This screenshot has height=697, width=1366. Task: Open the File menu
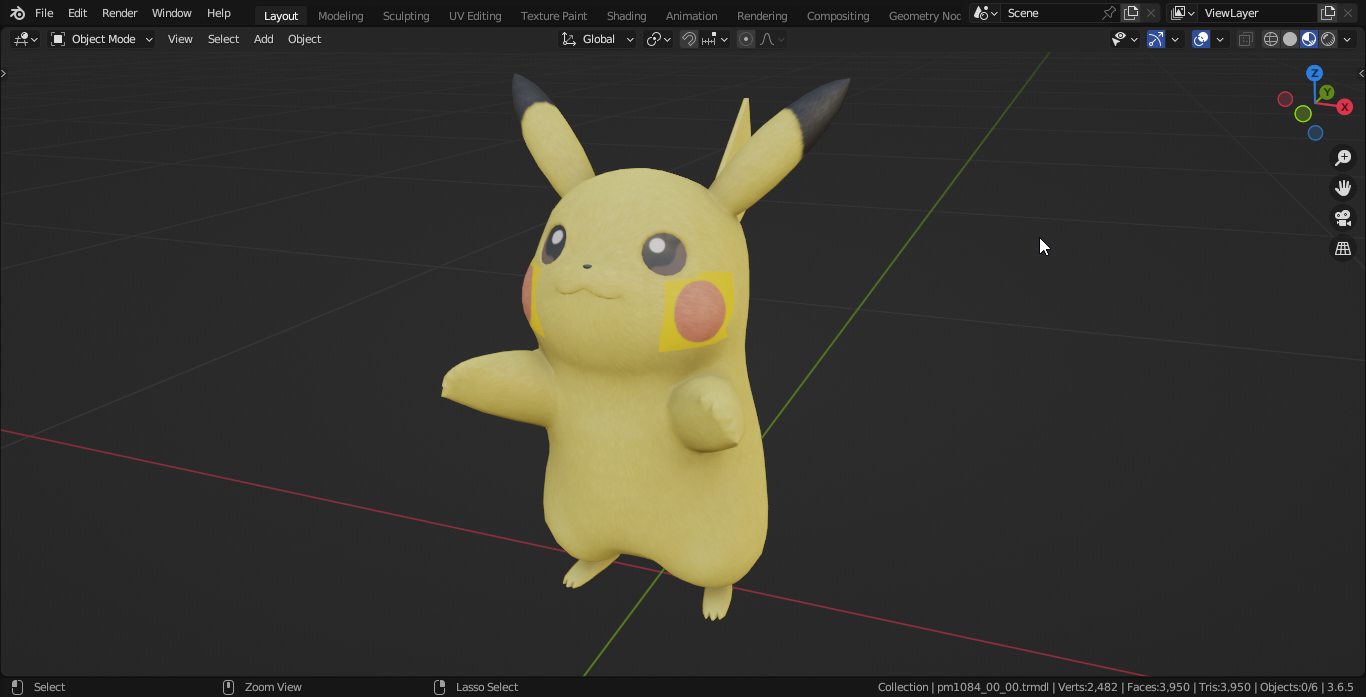(44, 13)
